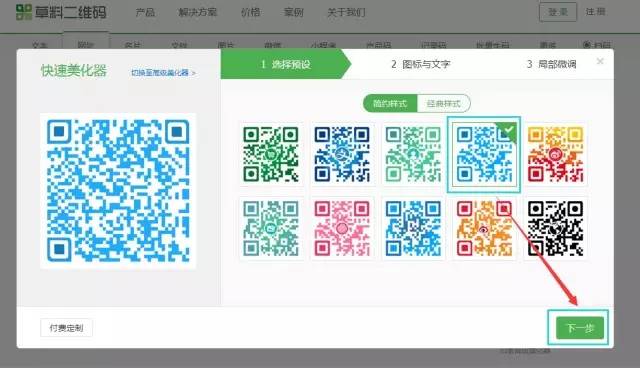Switch to 经典样式 style toggle
The image size is (640, 368).
click(443, 103)
